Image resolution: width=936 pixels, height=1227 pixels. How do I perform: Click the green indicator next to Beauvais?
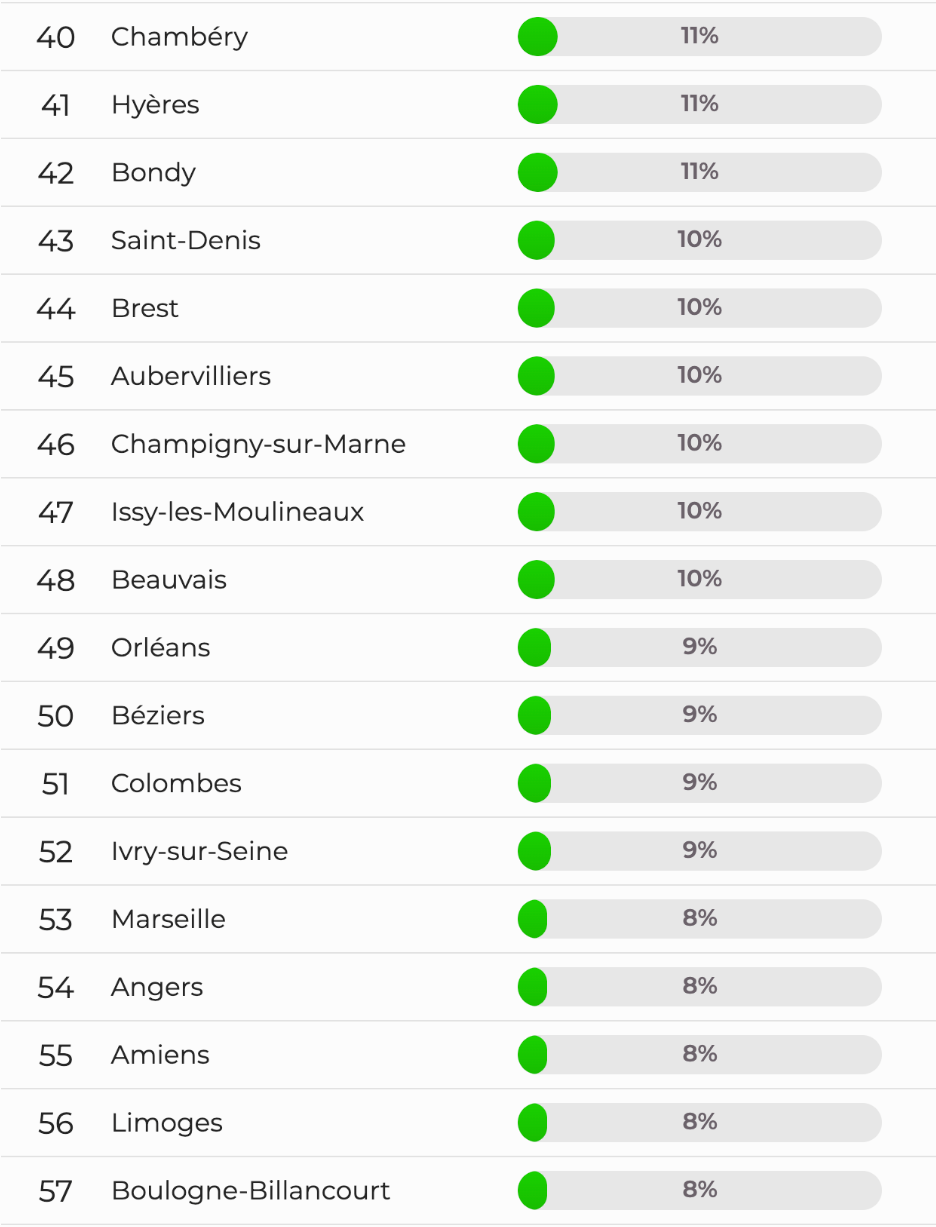[x=536, y=579]
